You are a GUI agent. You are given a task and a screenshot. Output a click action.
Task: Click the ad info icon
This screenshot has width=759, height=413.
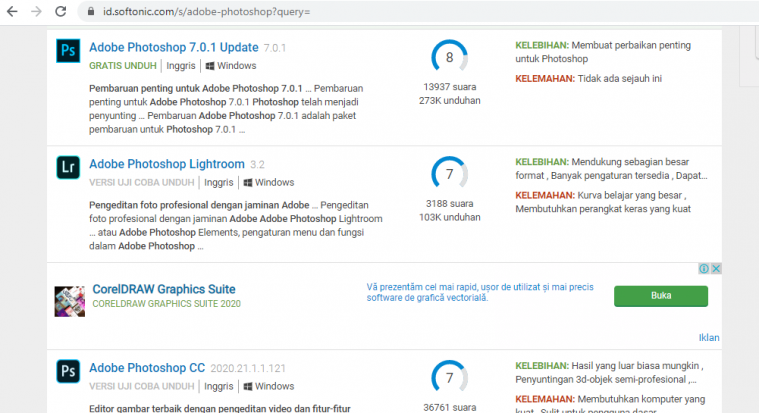[x=704, y=268]
